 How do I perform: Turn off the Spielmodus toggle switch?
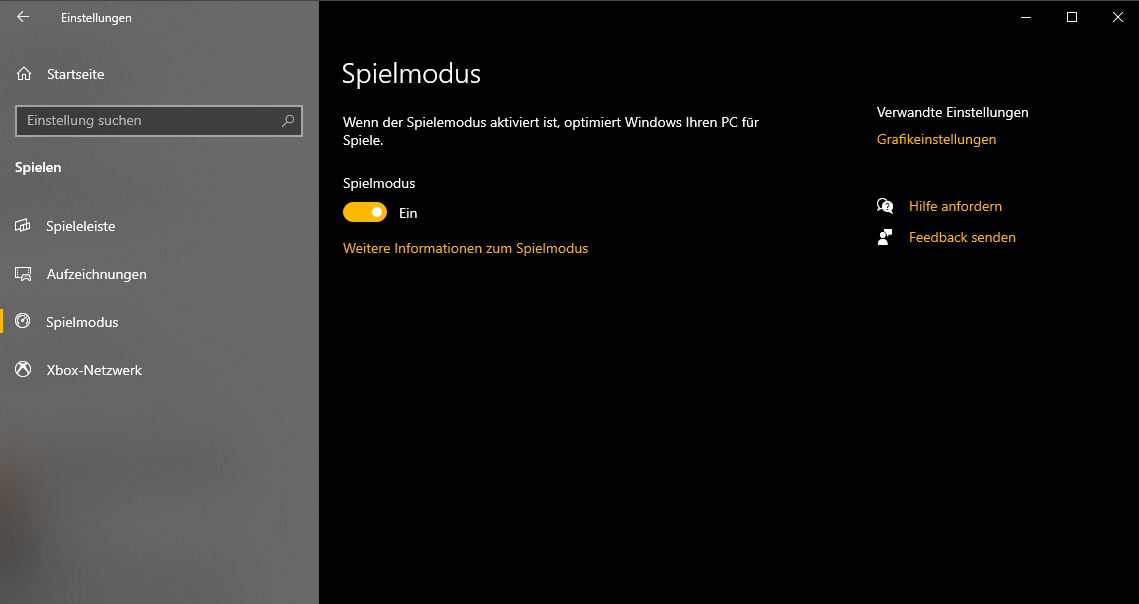tap(365, 213)
